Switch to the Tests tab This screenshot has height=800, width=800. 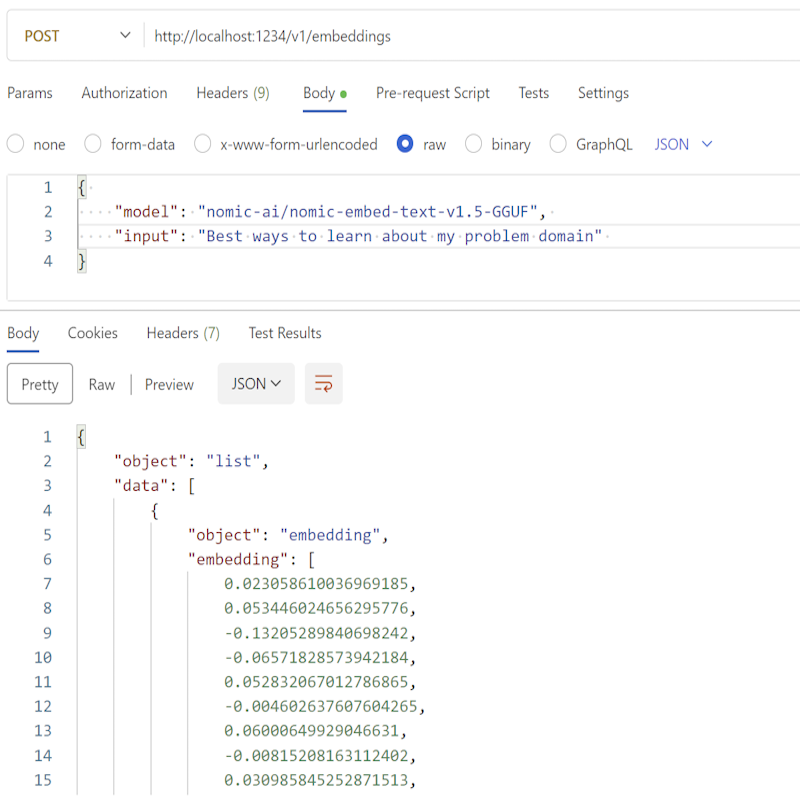(533, 93)
